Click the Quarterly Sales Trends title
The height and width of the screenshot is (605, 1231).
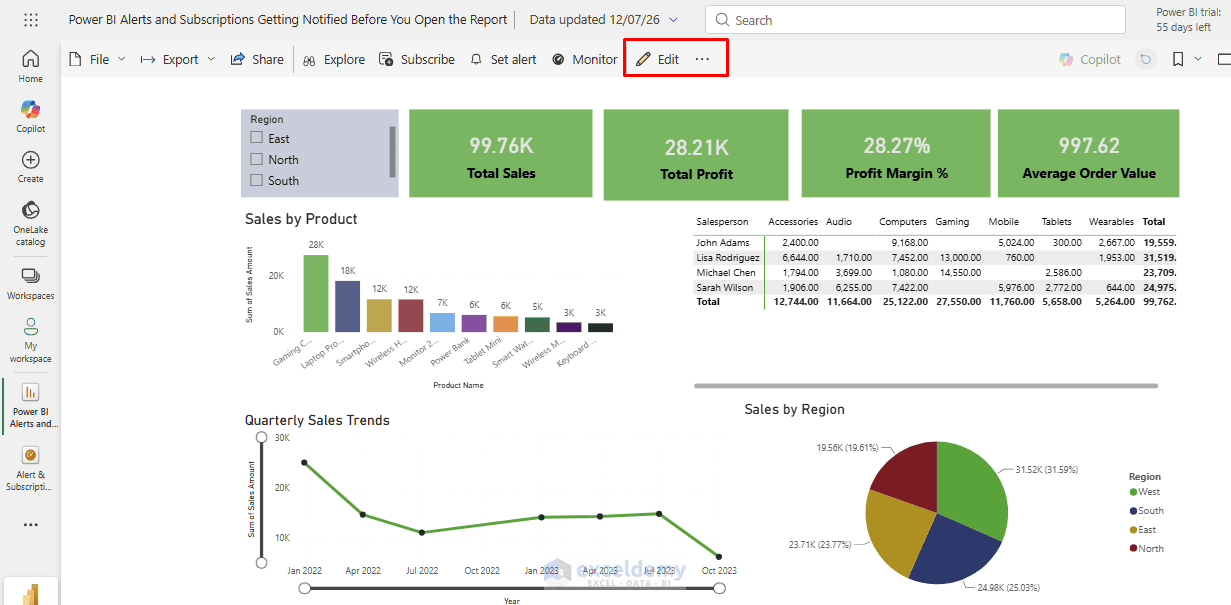click(x=317, y=420)
